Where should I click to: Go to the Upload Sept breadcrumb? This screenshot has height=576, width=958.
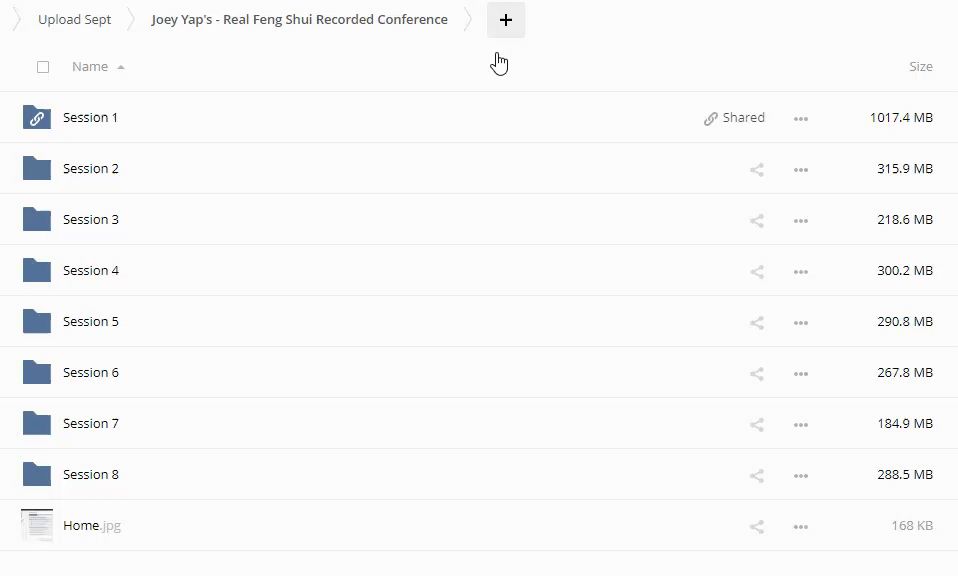[x=75, y=20]
